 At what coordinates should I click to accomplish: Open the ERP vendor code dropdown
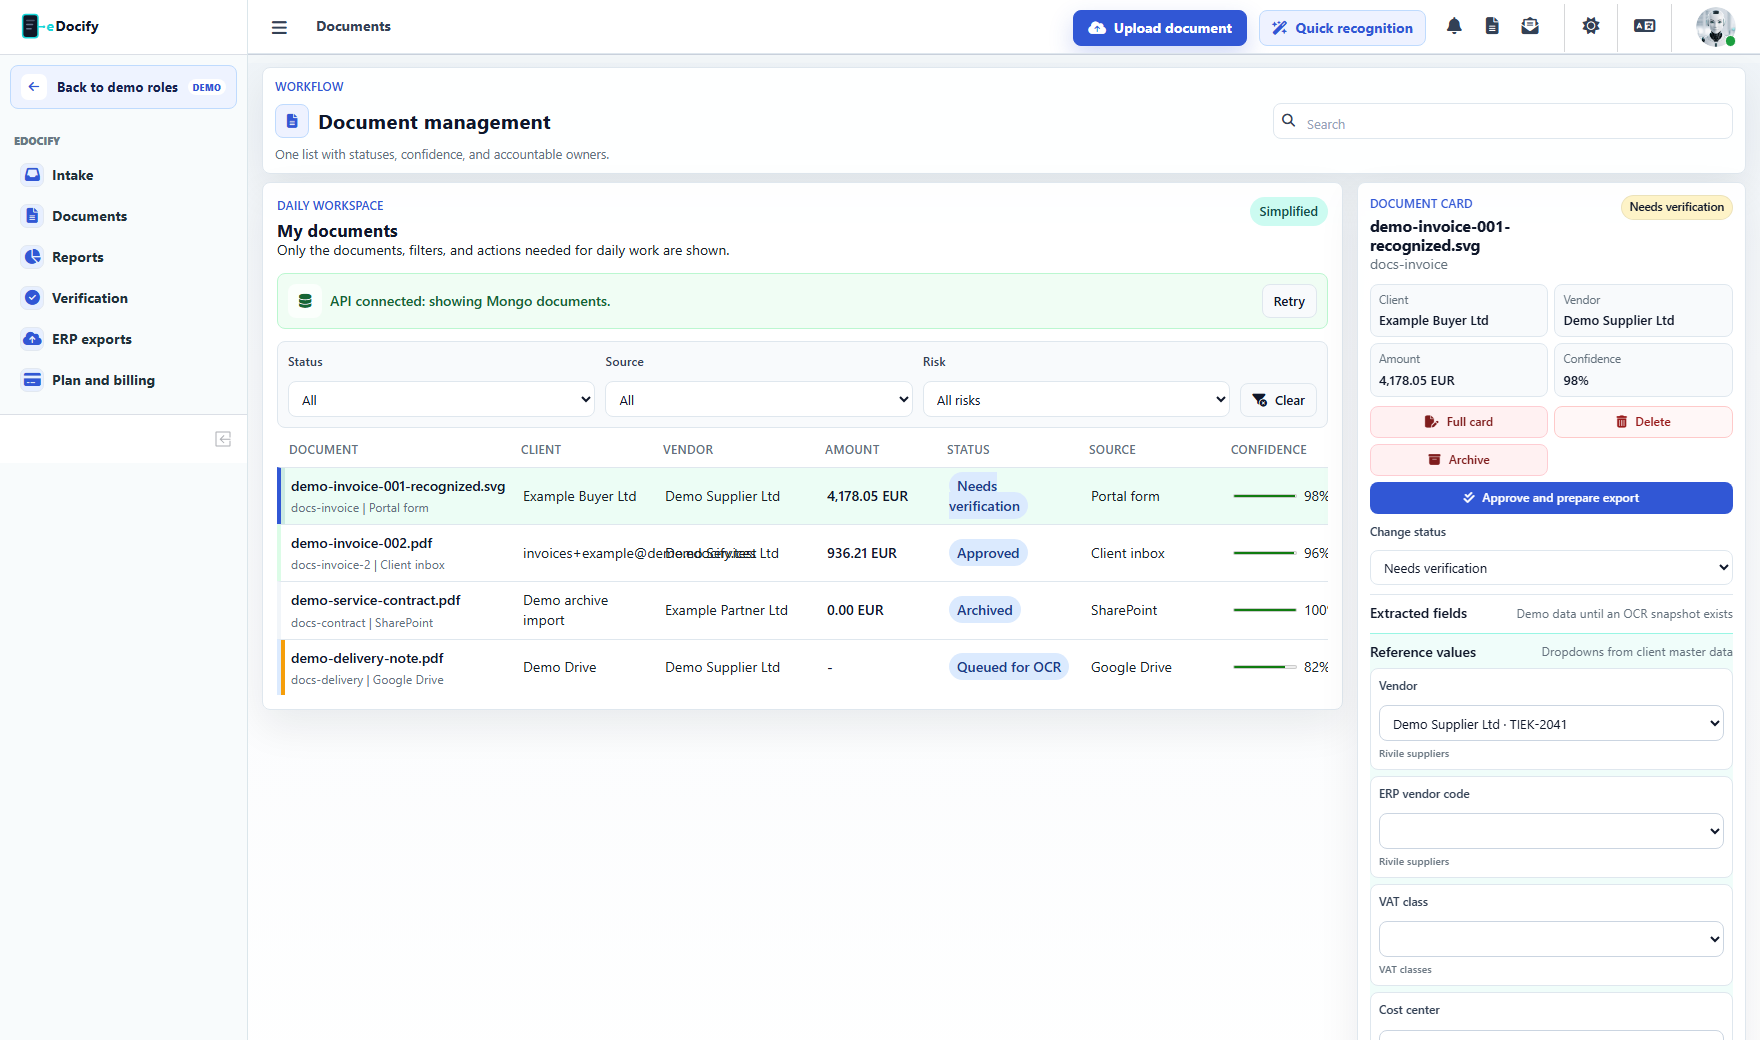pyautogui.click(x=1551, y=831)
